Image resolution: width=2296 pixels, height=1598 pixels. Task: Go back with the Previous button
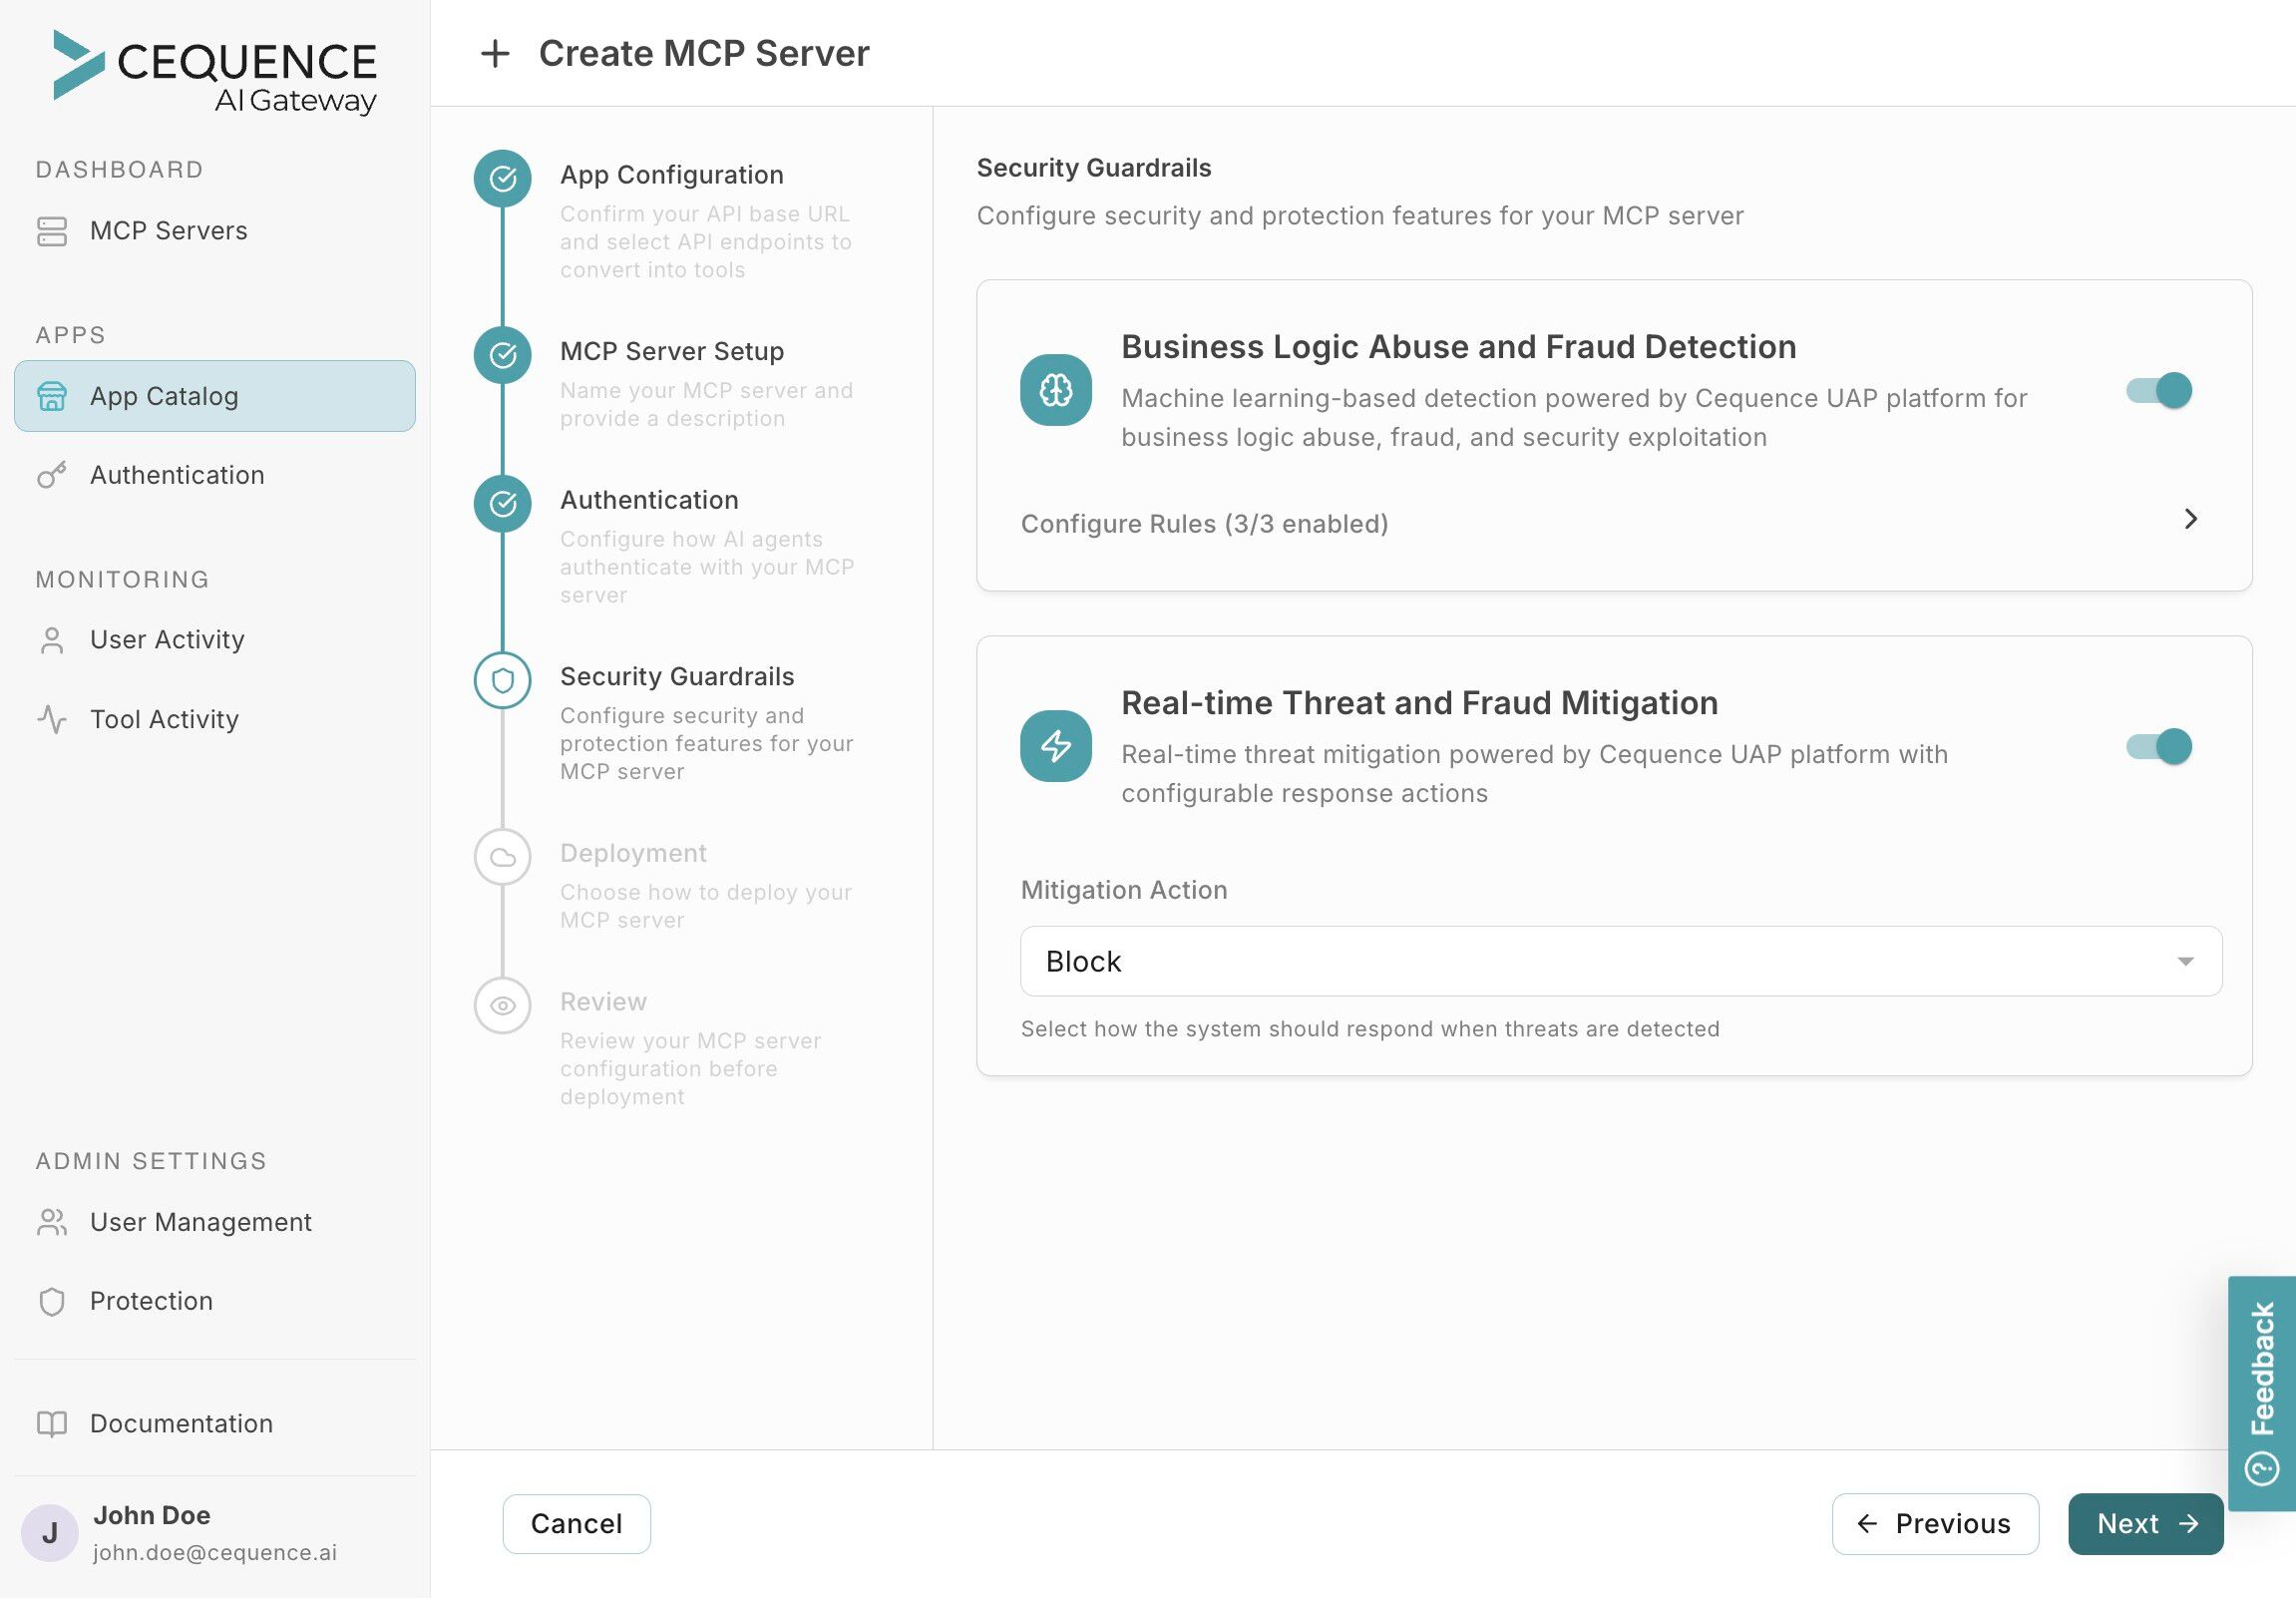[1935, 1523]
